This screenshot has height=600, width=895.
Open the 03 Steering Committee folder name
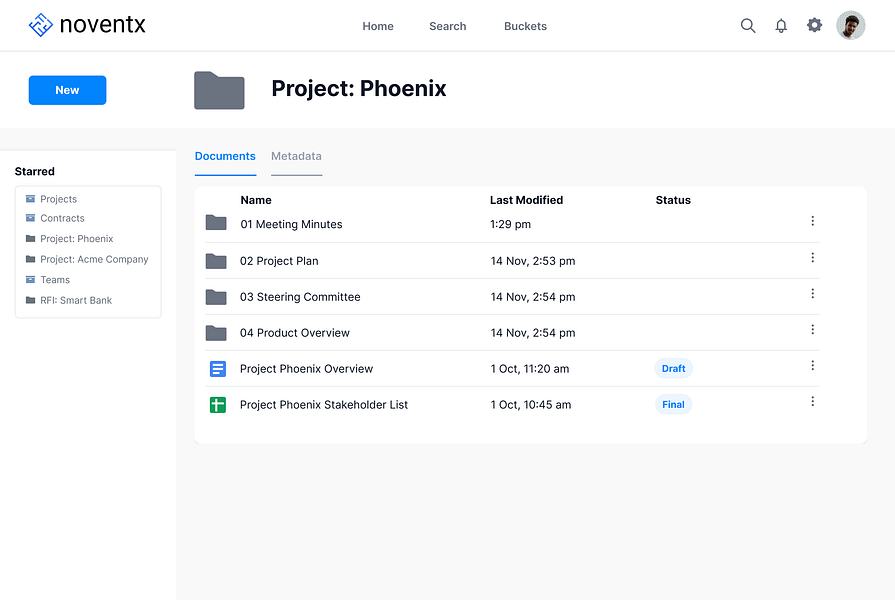pos(300,297)
